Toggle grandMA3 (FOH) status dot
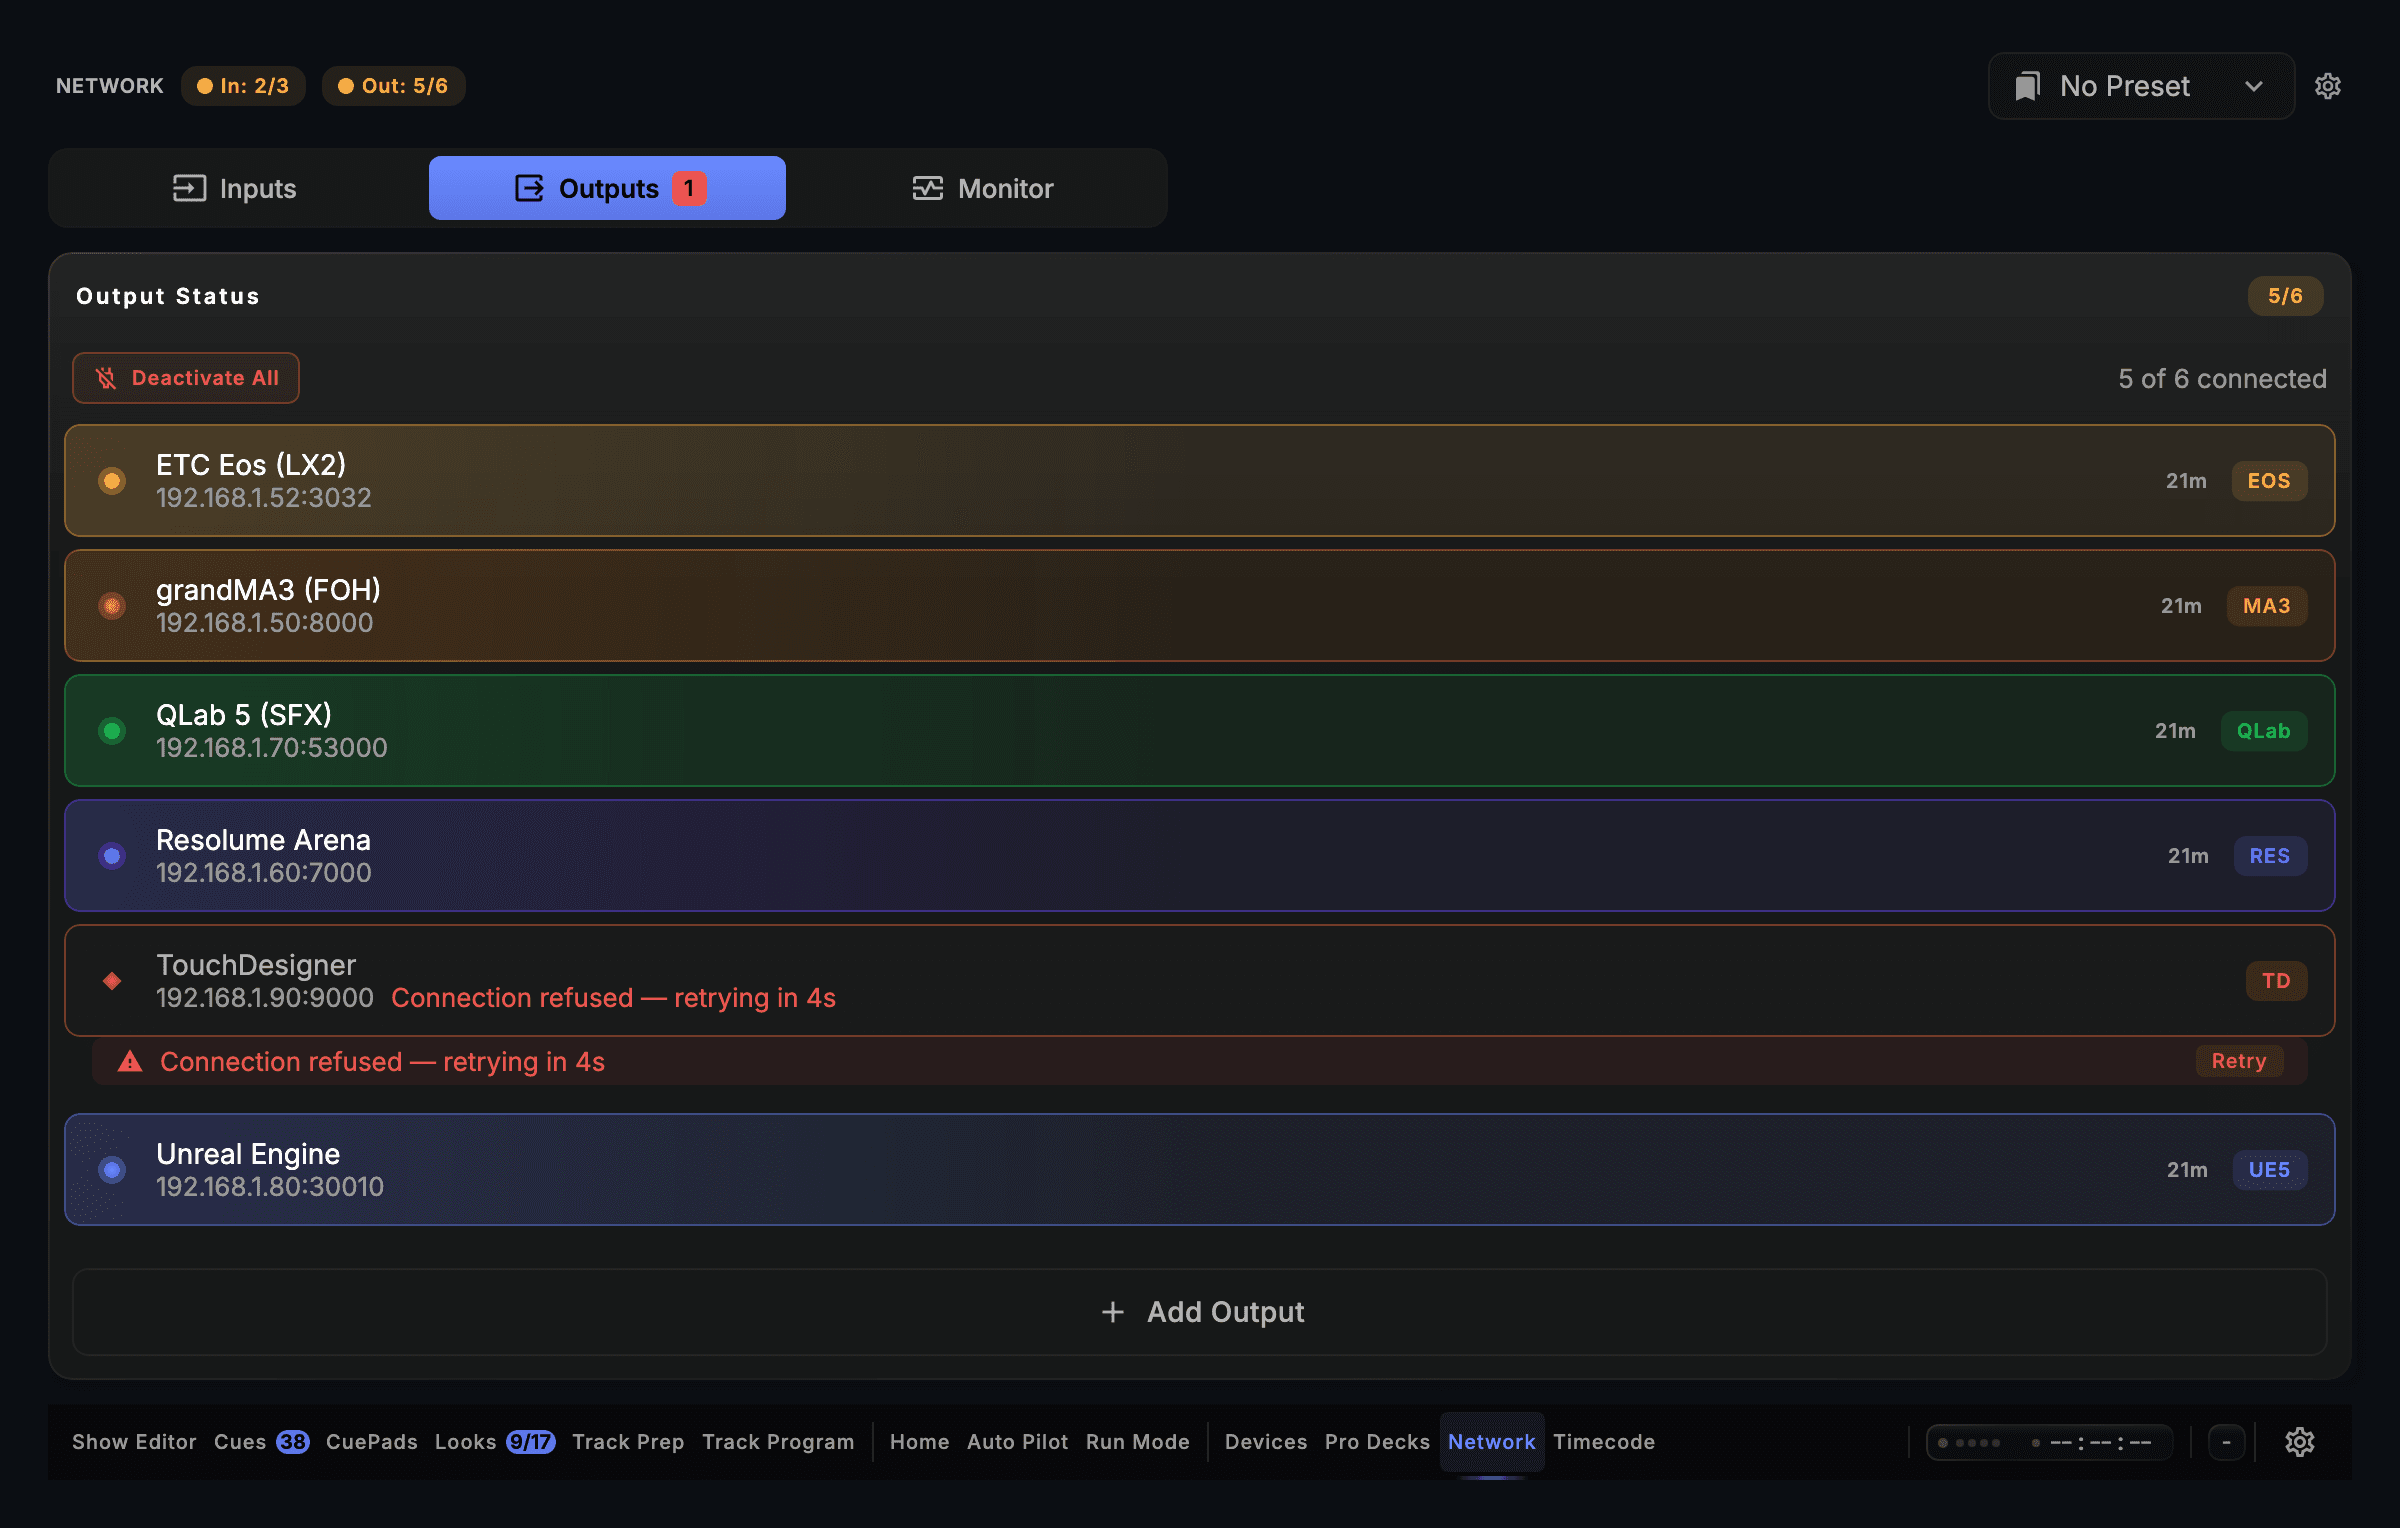This screenshot has width=2400, height=1528. click(112, 606)
